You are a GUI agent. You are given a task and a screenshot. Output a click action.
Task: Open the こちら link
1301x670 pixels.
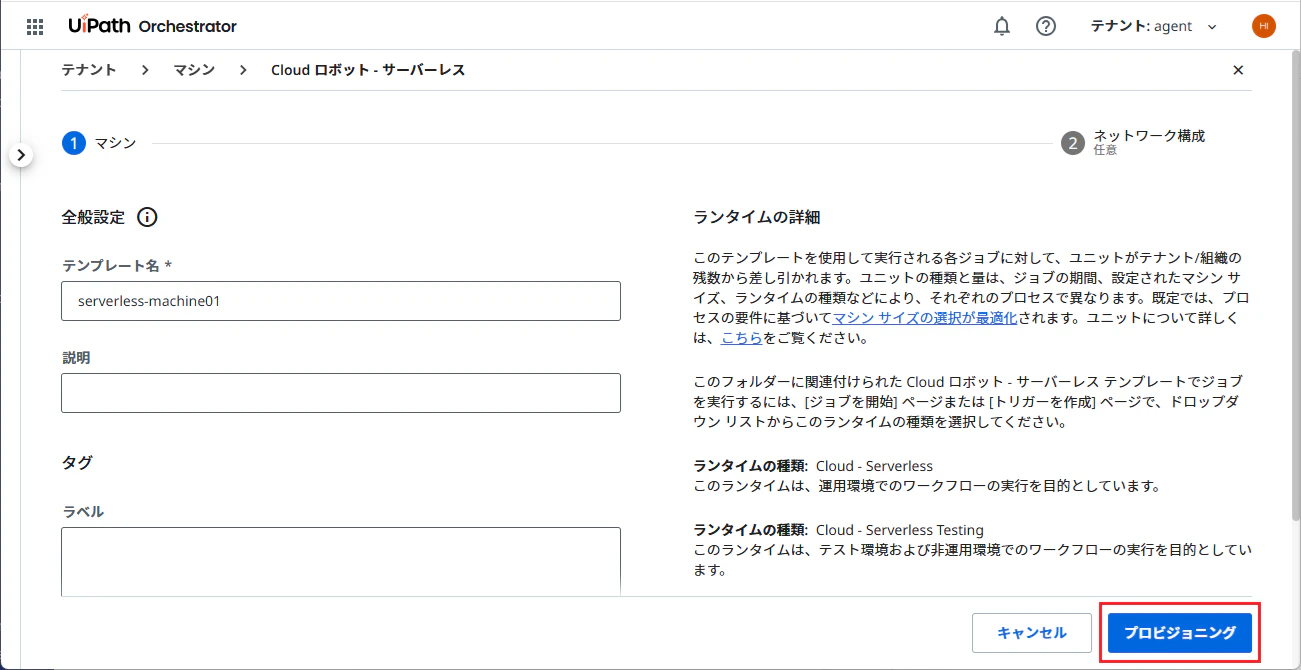(742, 338)
